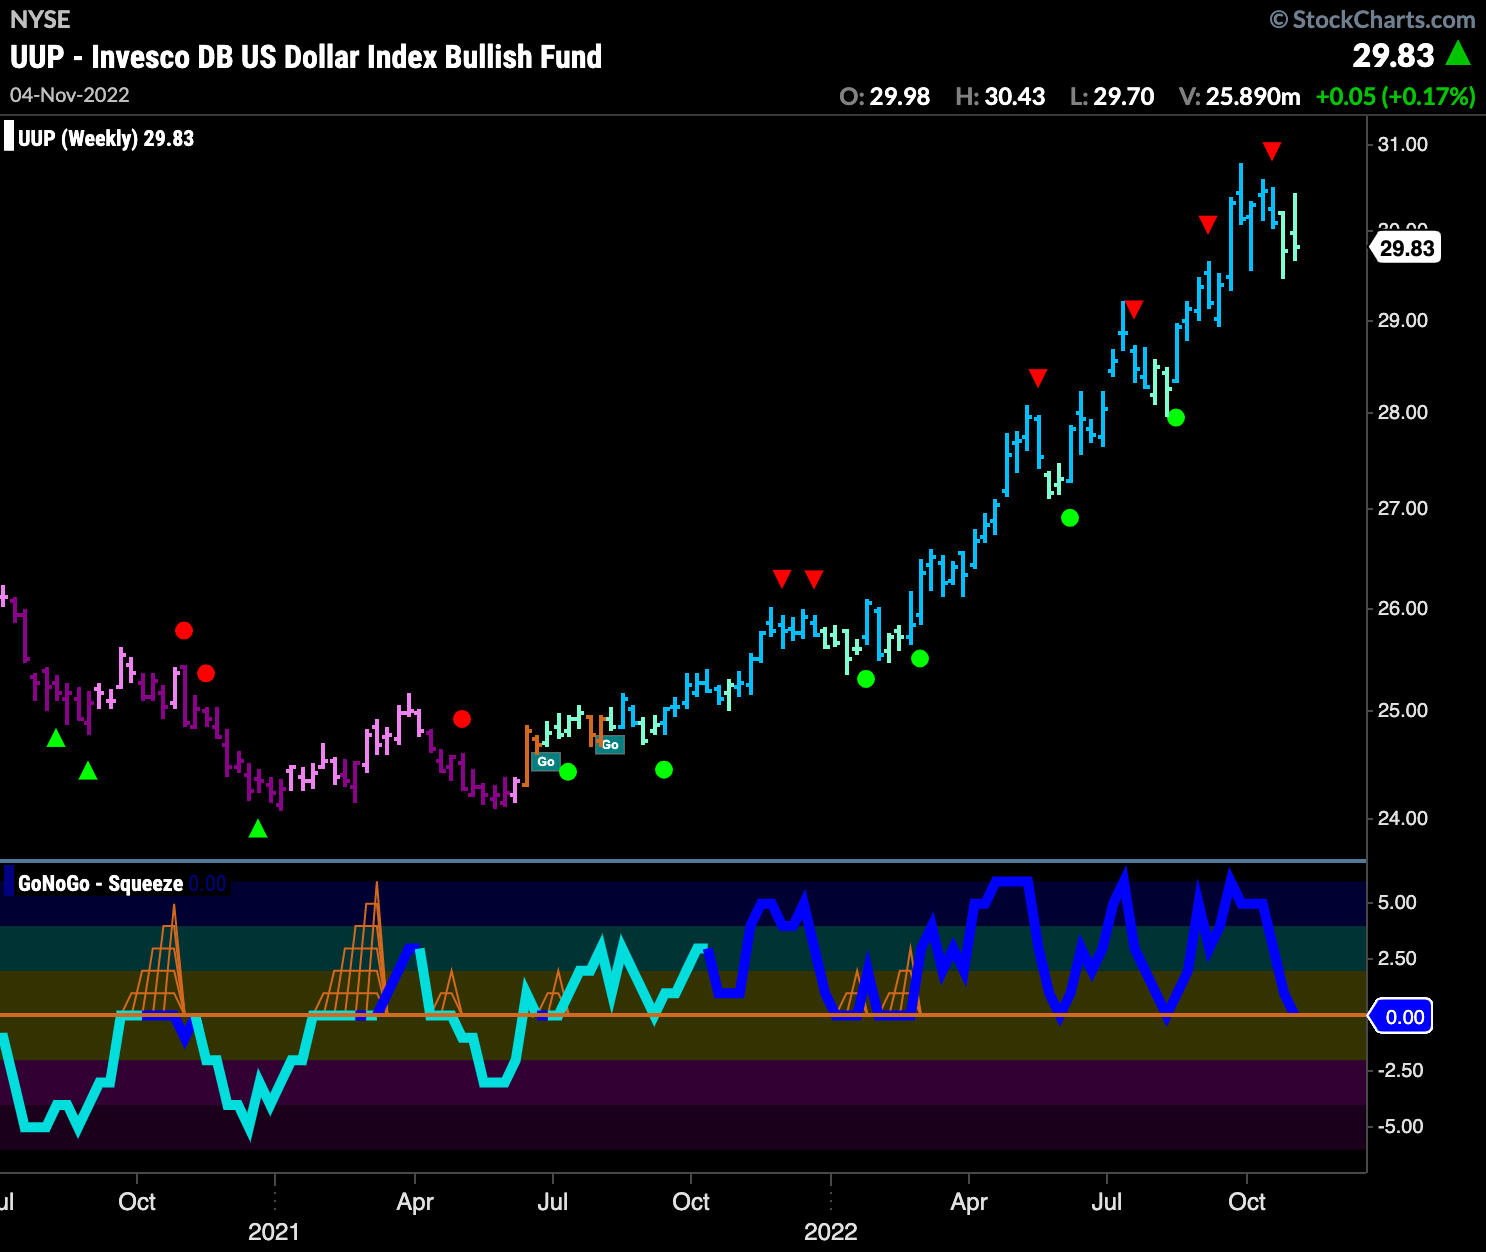The image size is (1486, 1252).
Task: Click the low value L: 29.70
Action: pyautogui.click(x=1112, y=97)
